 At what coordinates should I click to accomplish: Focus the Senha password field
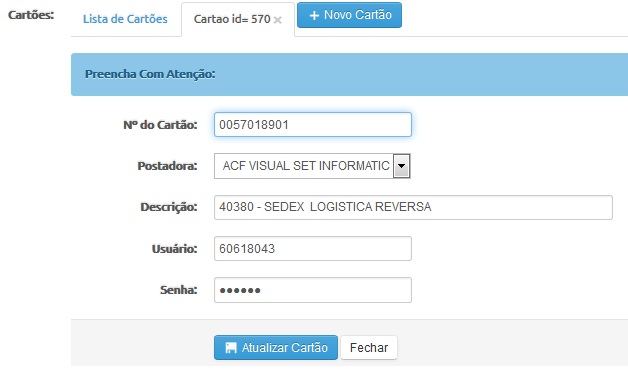click(x=313, y=290)
